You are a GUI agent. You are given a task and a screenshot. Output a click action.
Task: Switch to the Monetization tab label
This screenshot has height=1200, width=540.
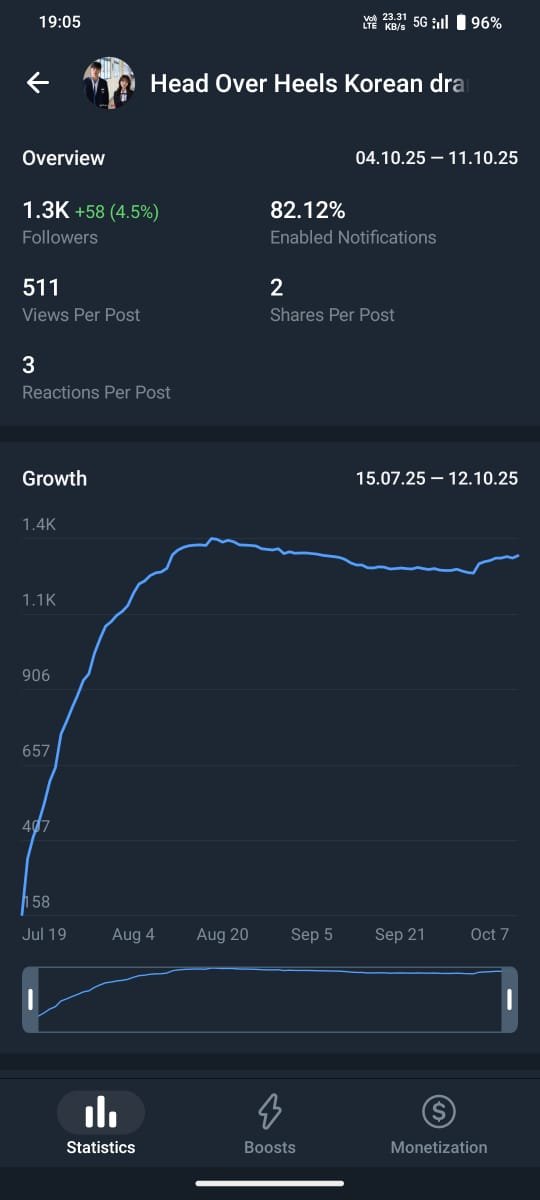point(439,1147)
